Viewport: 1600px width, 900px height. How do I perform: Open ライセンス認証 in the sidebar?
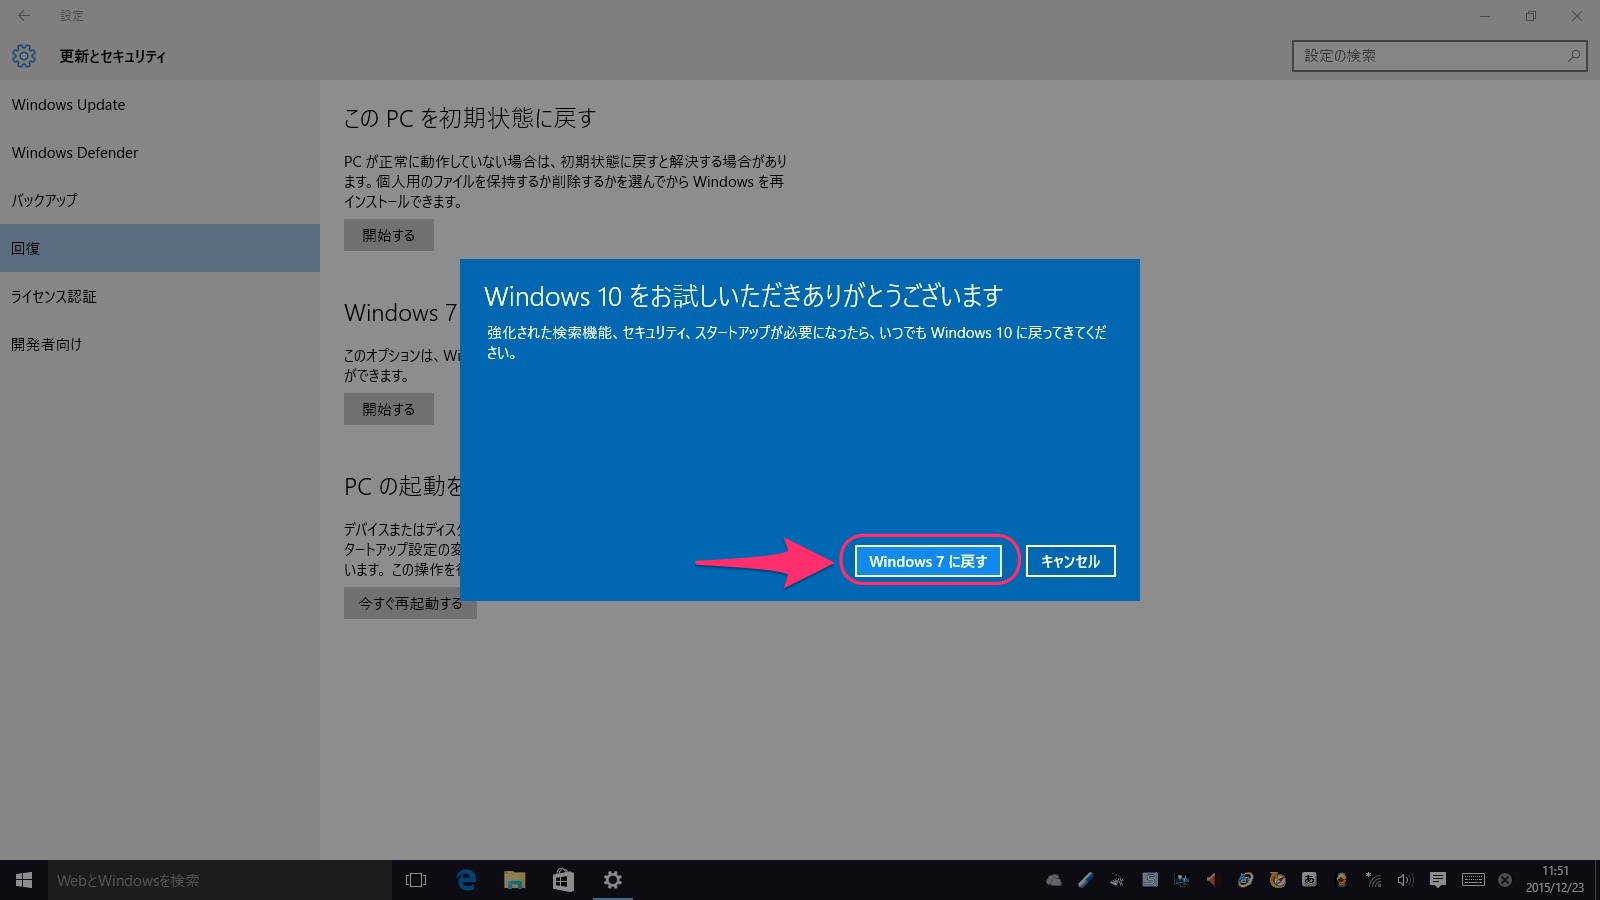click(160, 296)
